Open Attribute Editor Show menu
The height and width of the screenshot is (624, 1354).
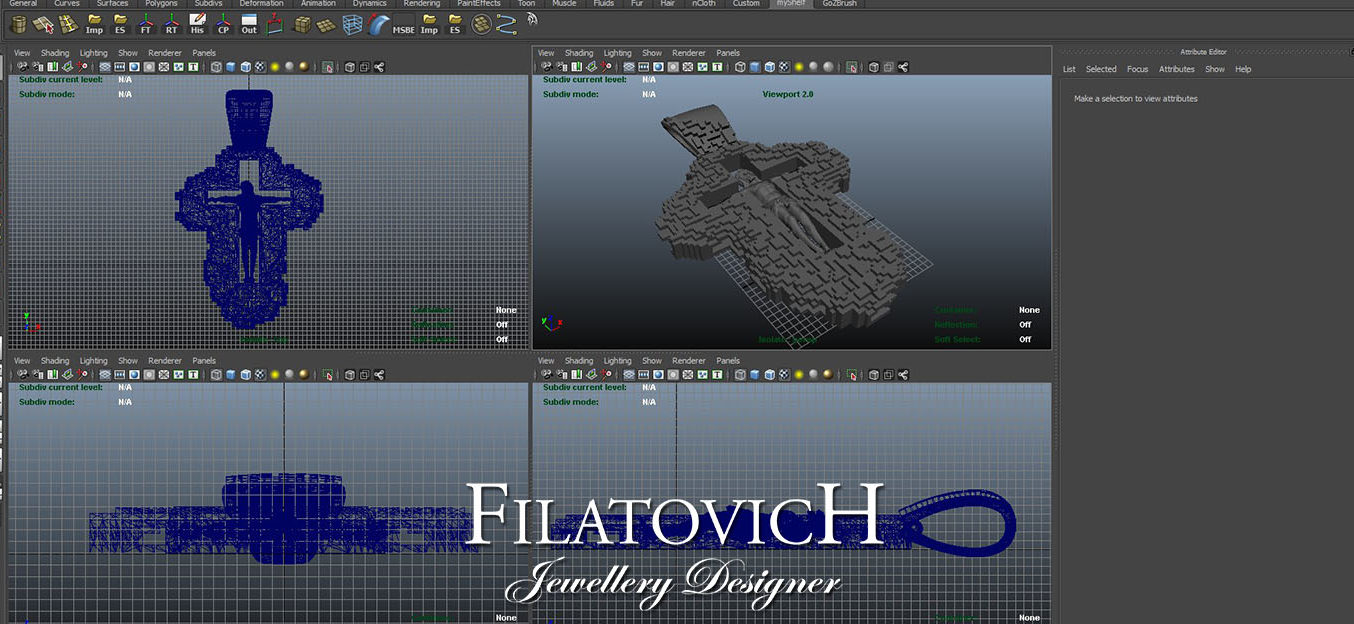tap(1214, 69)
